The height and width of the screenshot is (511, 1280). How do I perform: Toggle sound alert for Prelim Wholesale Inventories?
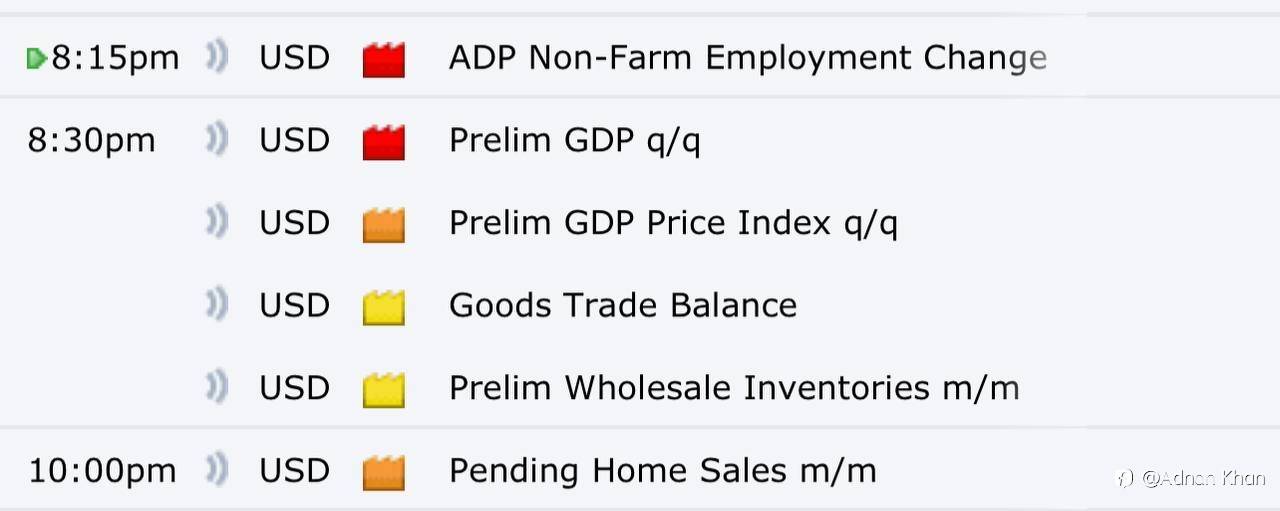click(216, 386)
